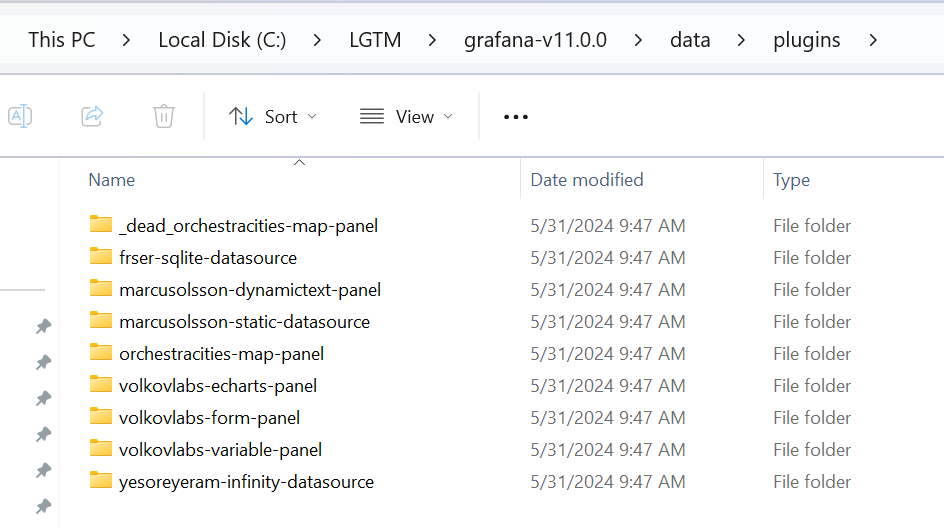
Task: Expand chevron after plugins in address bar
Action: coord(873,40)
